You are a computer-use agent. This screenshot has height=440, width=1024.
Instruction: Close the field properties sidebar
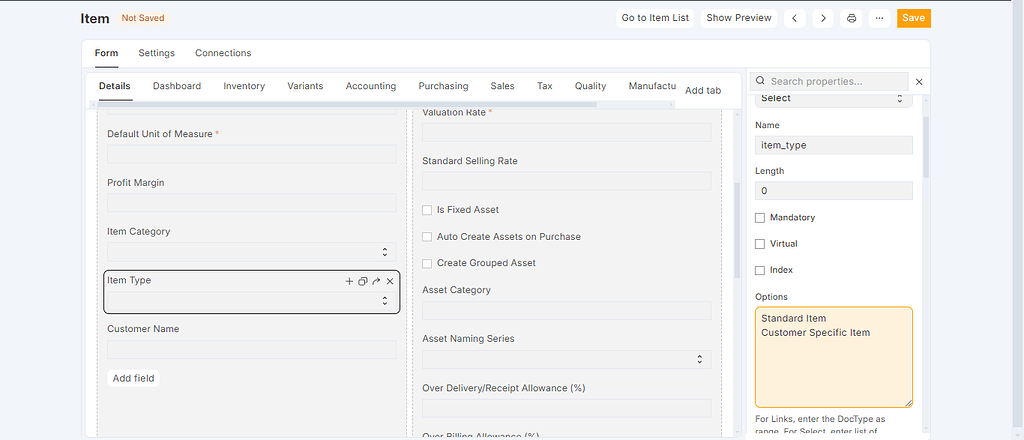click(919, 82)
